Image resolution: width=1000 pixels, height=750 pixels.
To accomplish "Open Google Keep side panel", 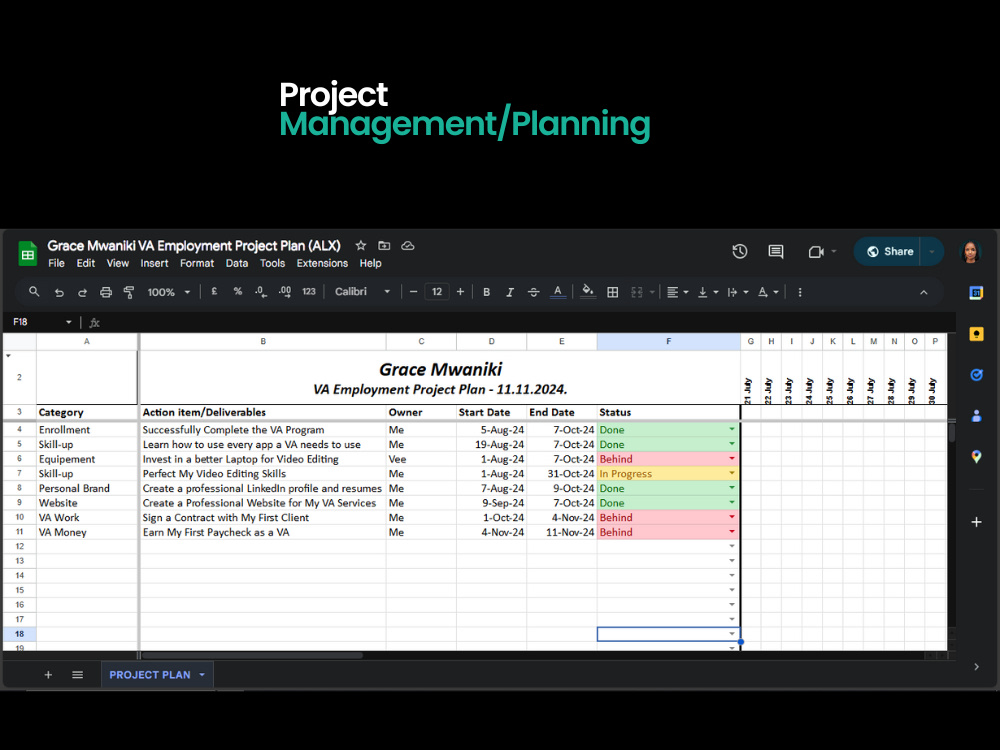I will [976, 334].
